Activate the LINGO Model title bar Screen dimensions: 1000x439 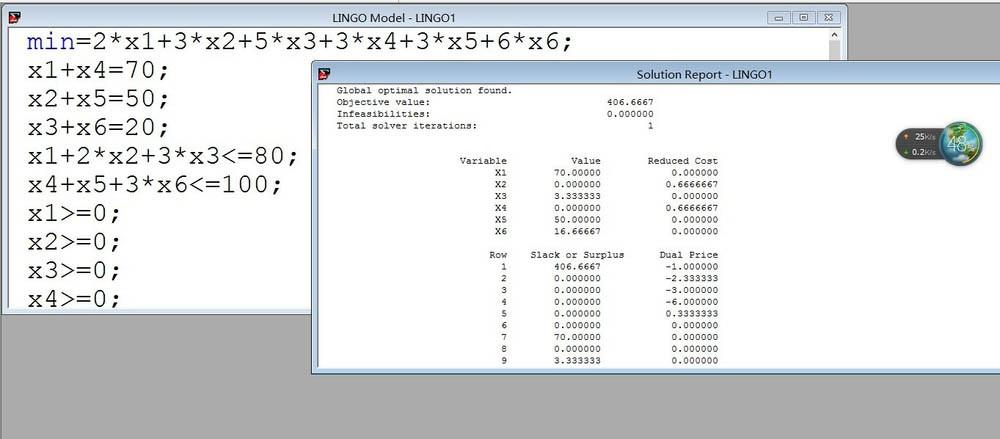400,17
